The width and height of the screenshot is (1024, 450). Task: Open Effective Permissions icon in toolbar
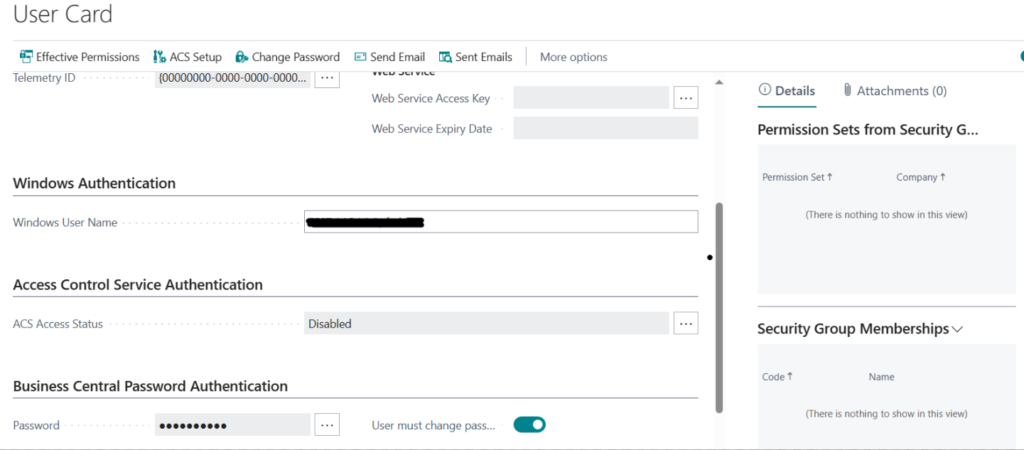click(x=26, y=57)
